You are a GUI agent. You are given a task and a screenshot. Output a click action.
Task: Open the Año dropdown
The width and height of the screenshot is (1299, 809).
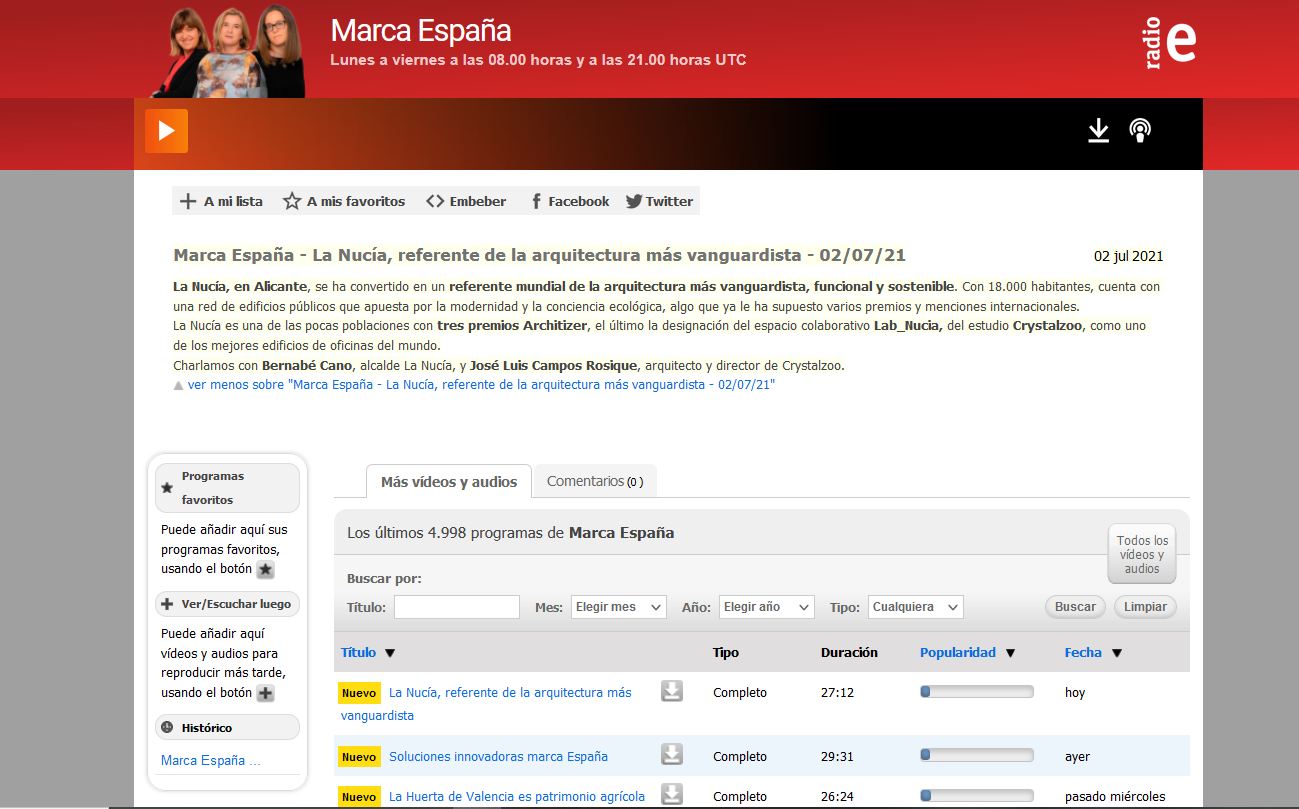point(767,607)
